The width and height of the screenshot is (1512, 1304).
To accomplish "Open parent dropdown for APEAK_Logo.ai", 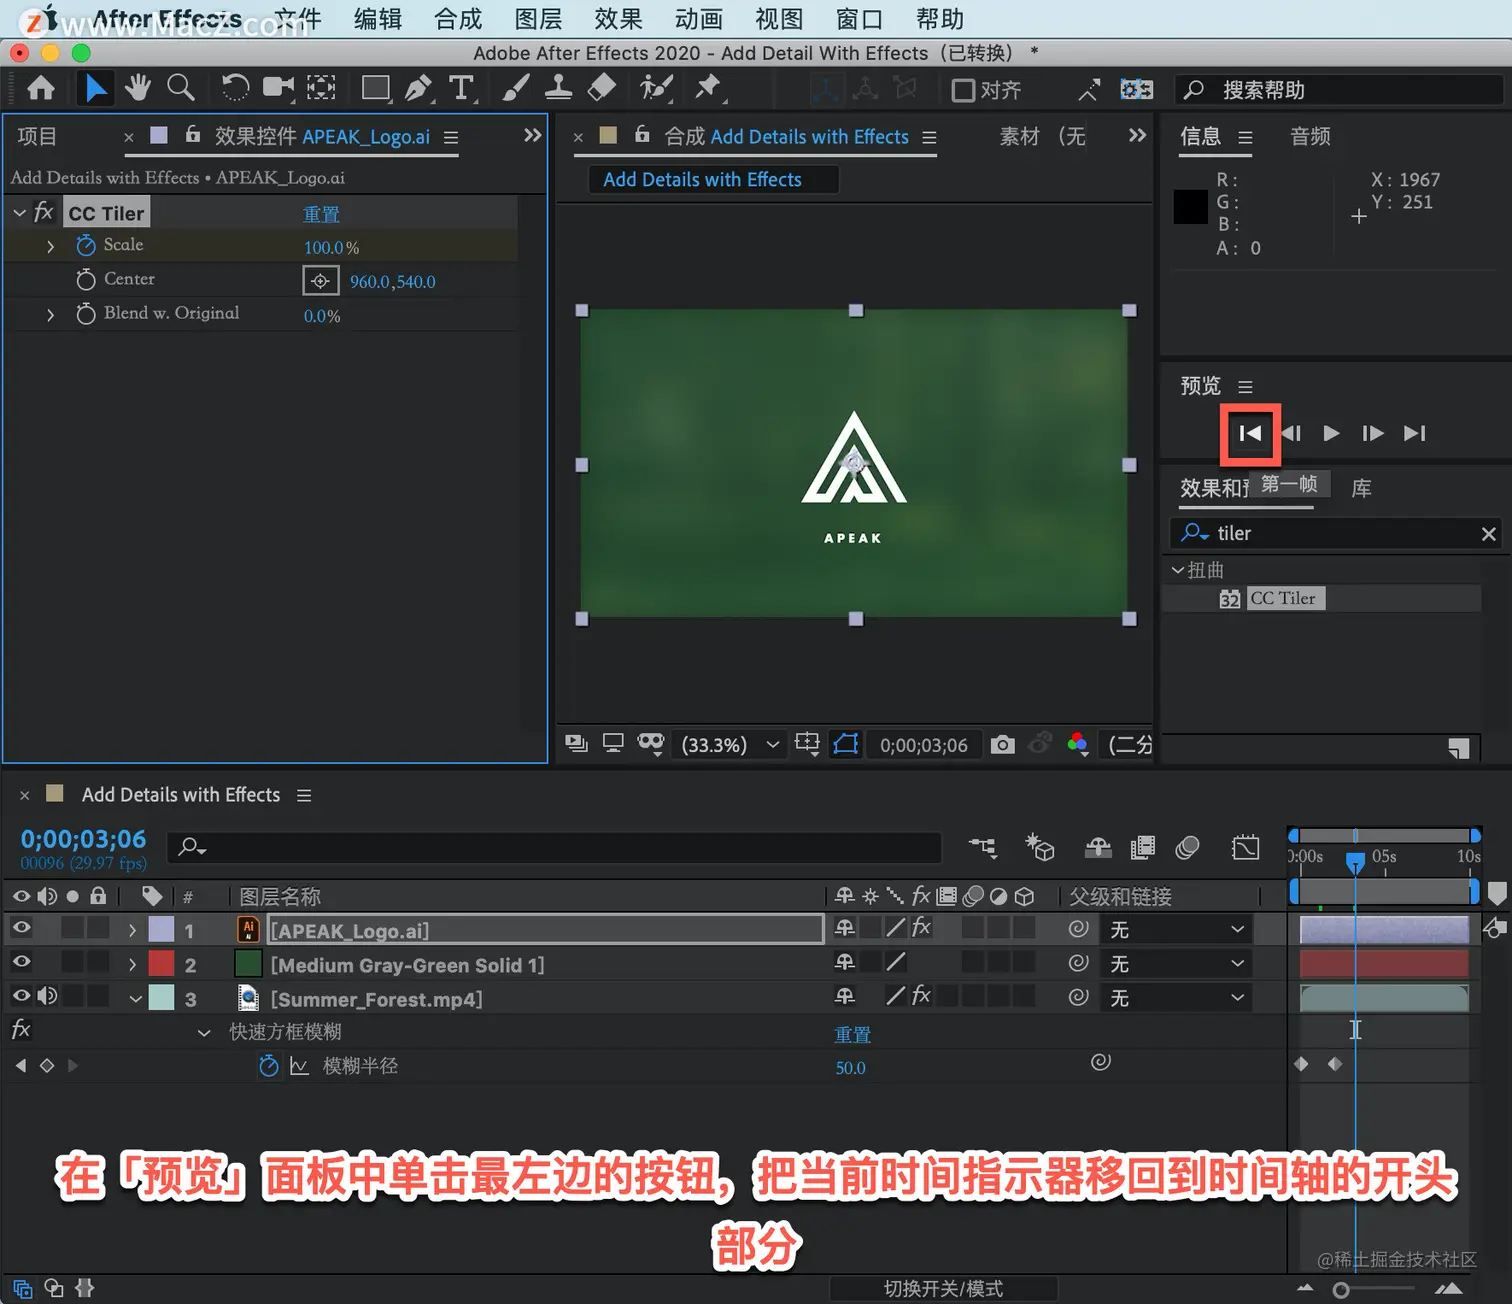I will (x=1177, y=930).
